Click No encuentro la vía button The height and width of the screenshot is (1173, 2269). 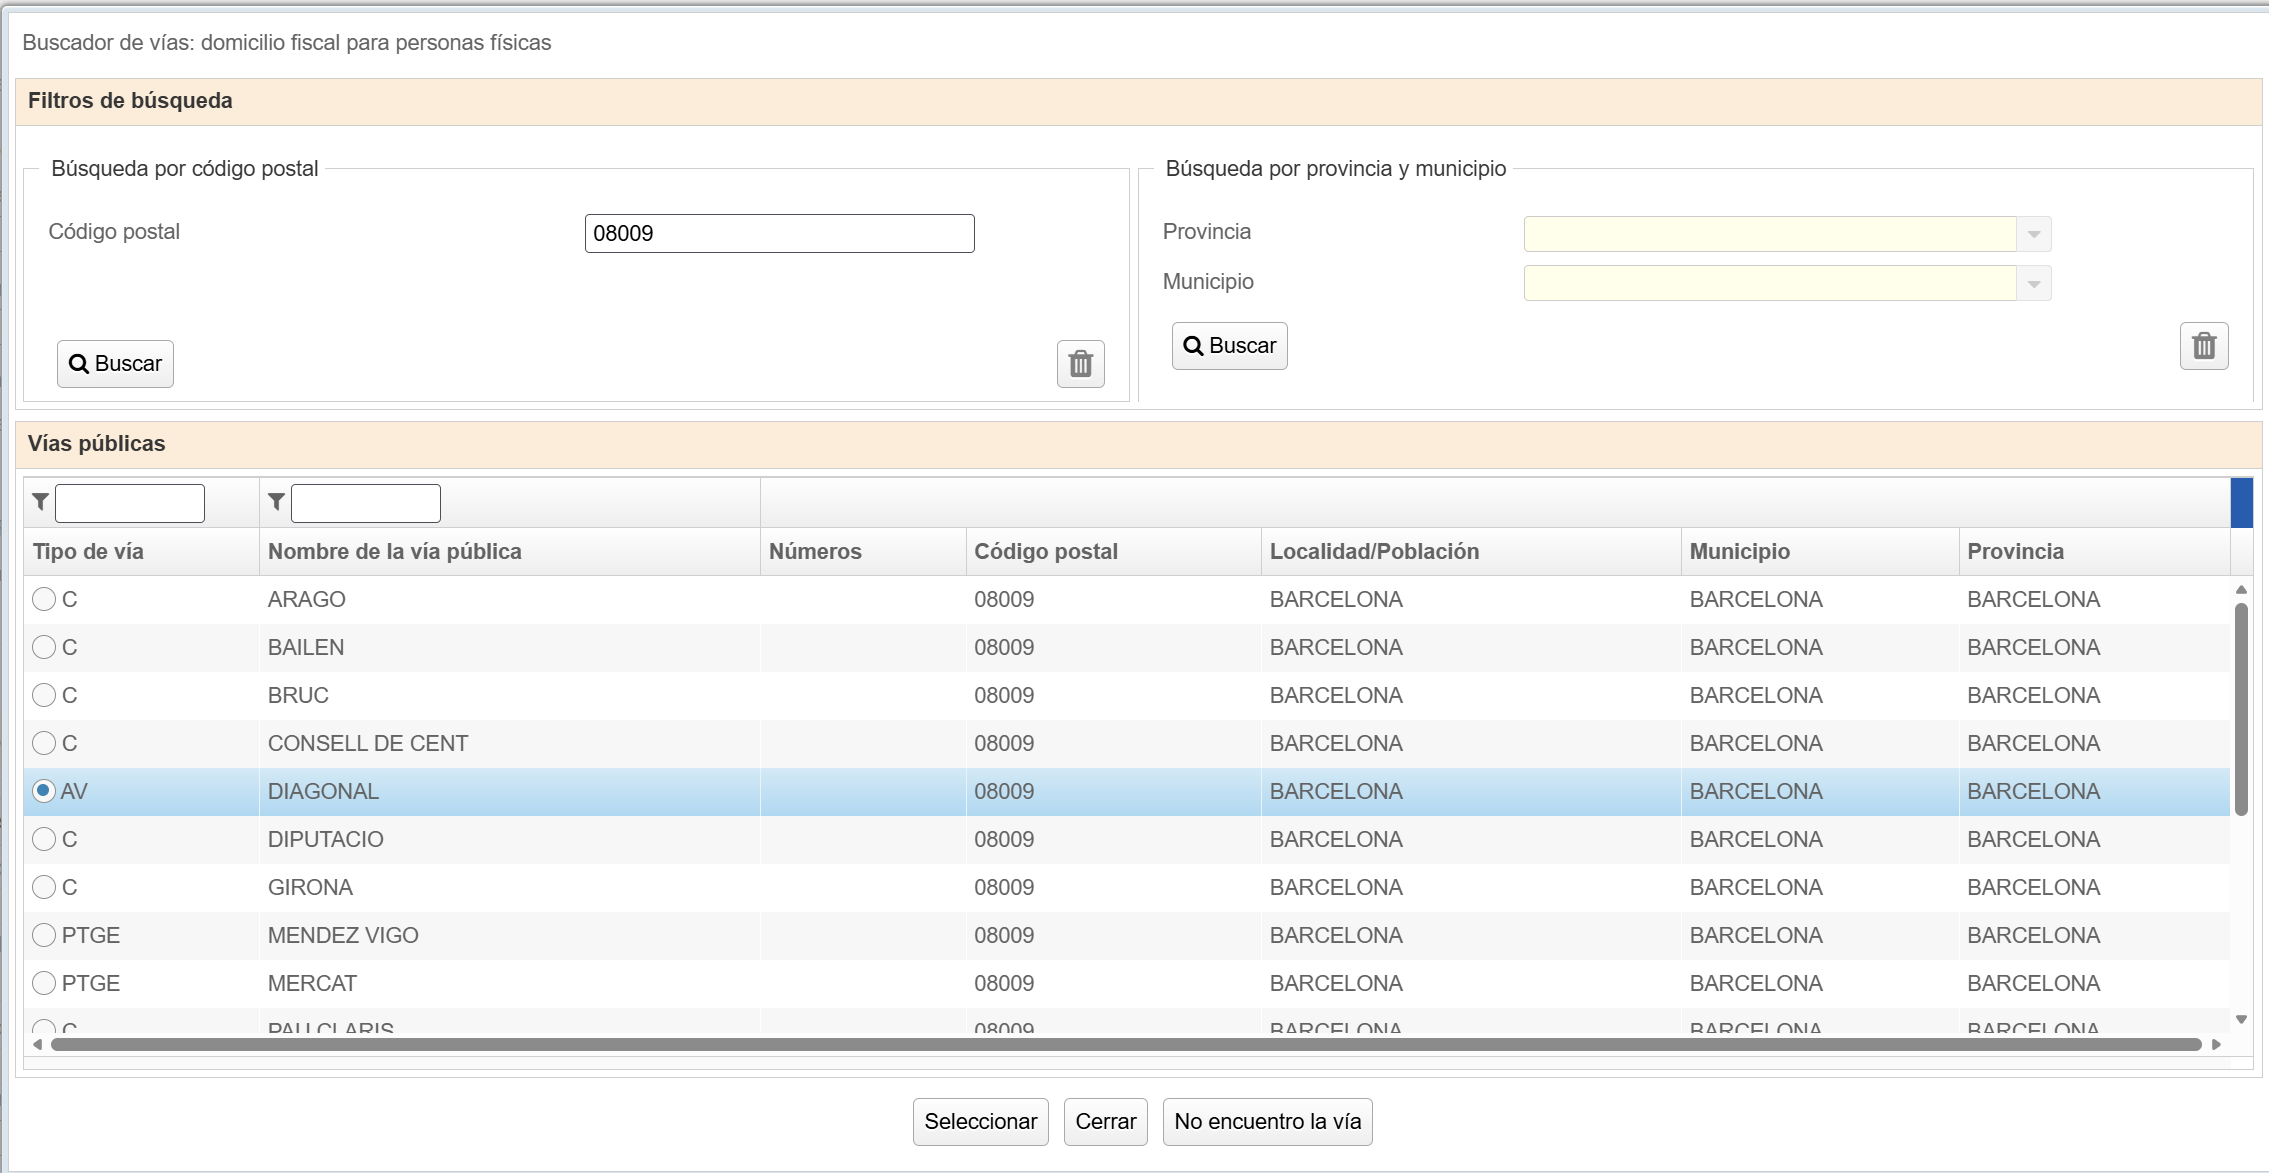coord(1267,1122)
